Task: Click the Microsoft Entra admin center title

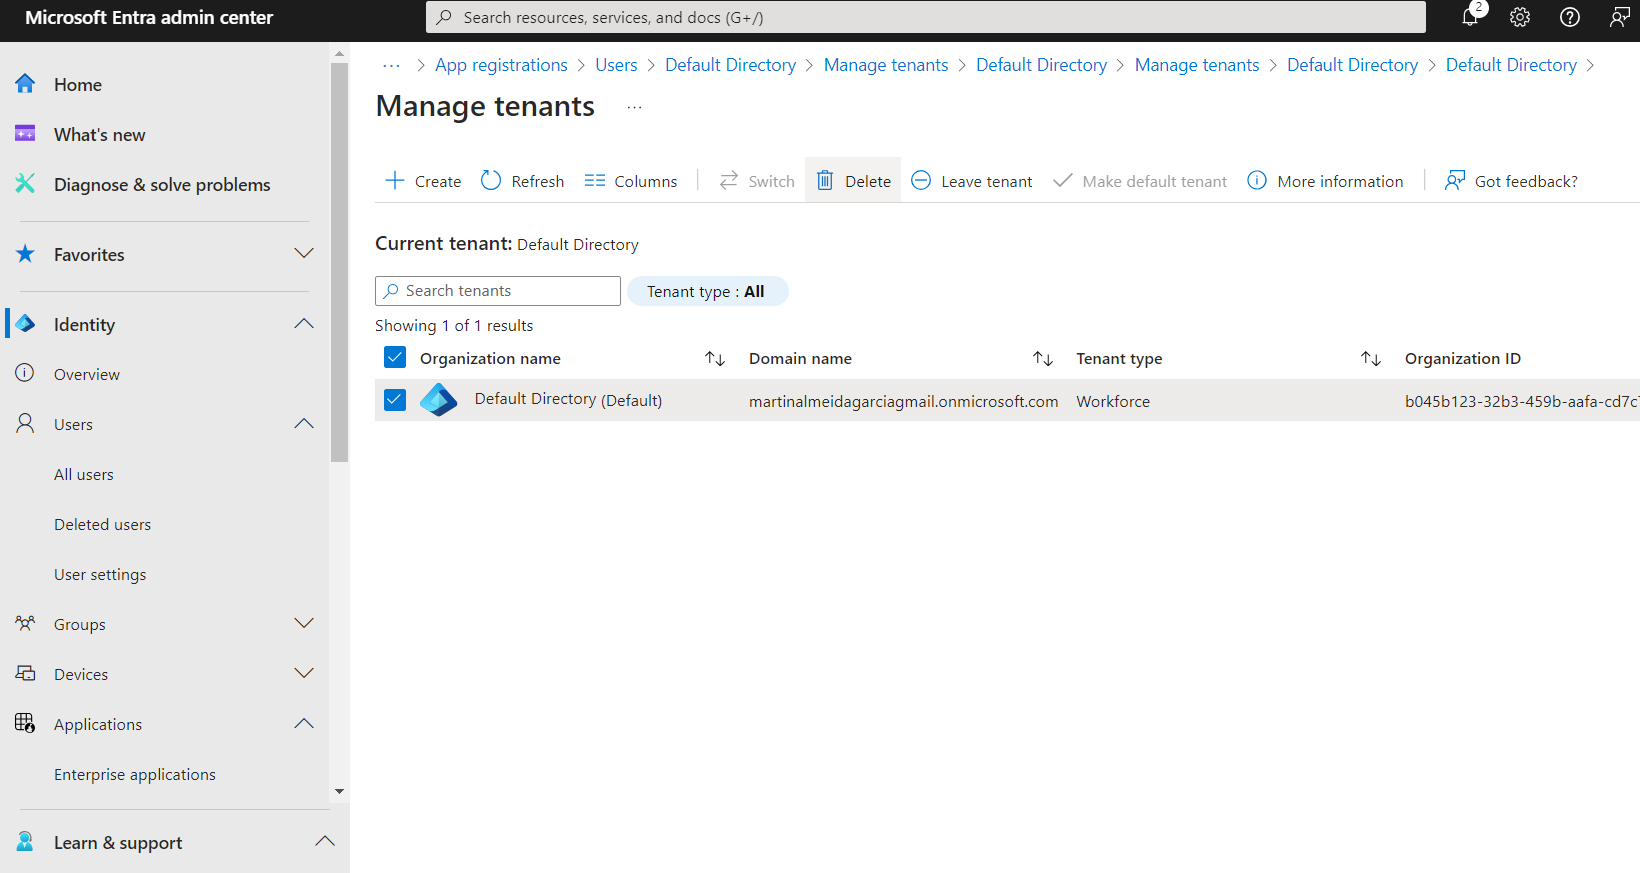Action: (x=149, y=17)
